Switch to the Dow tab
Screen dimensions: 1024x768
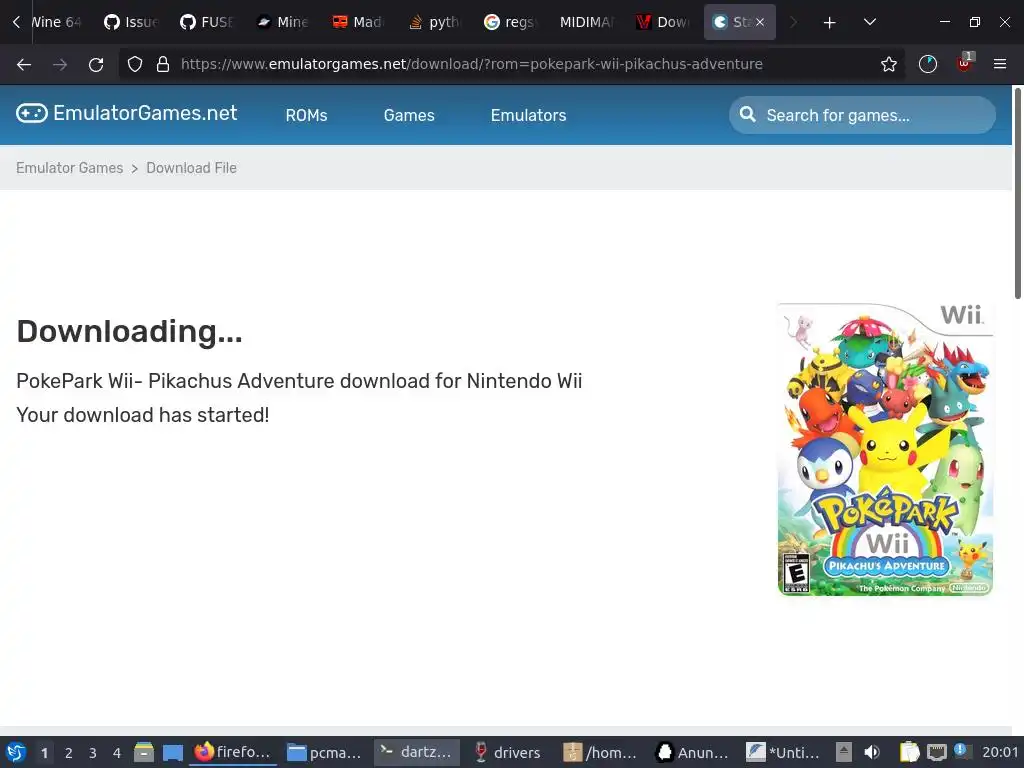pyautogui.click(x=662, y=22)
